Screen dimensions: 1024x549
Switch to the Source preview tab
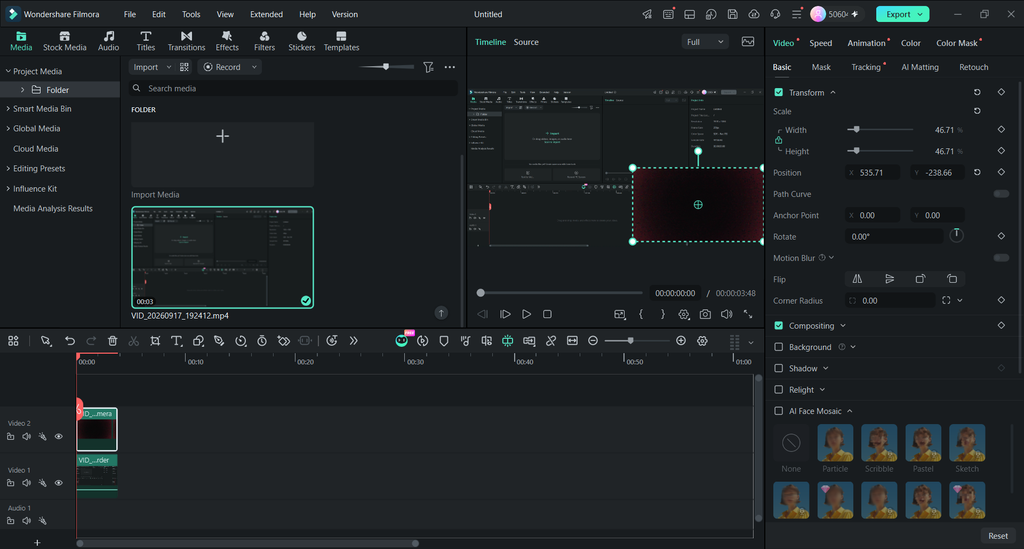click(x=526, y=42)
